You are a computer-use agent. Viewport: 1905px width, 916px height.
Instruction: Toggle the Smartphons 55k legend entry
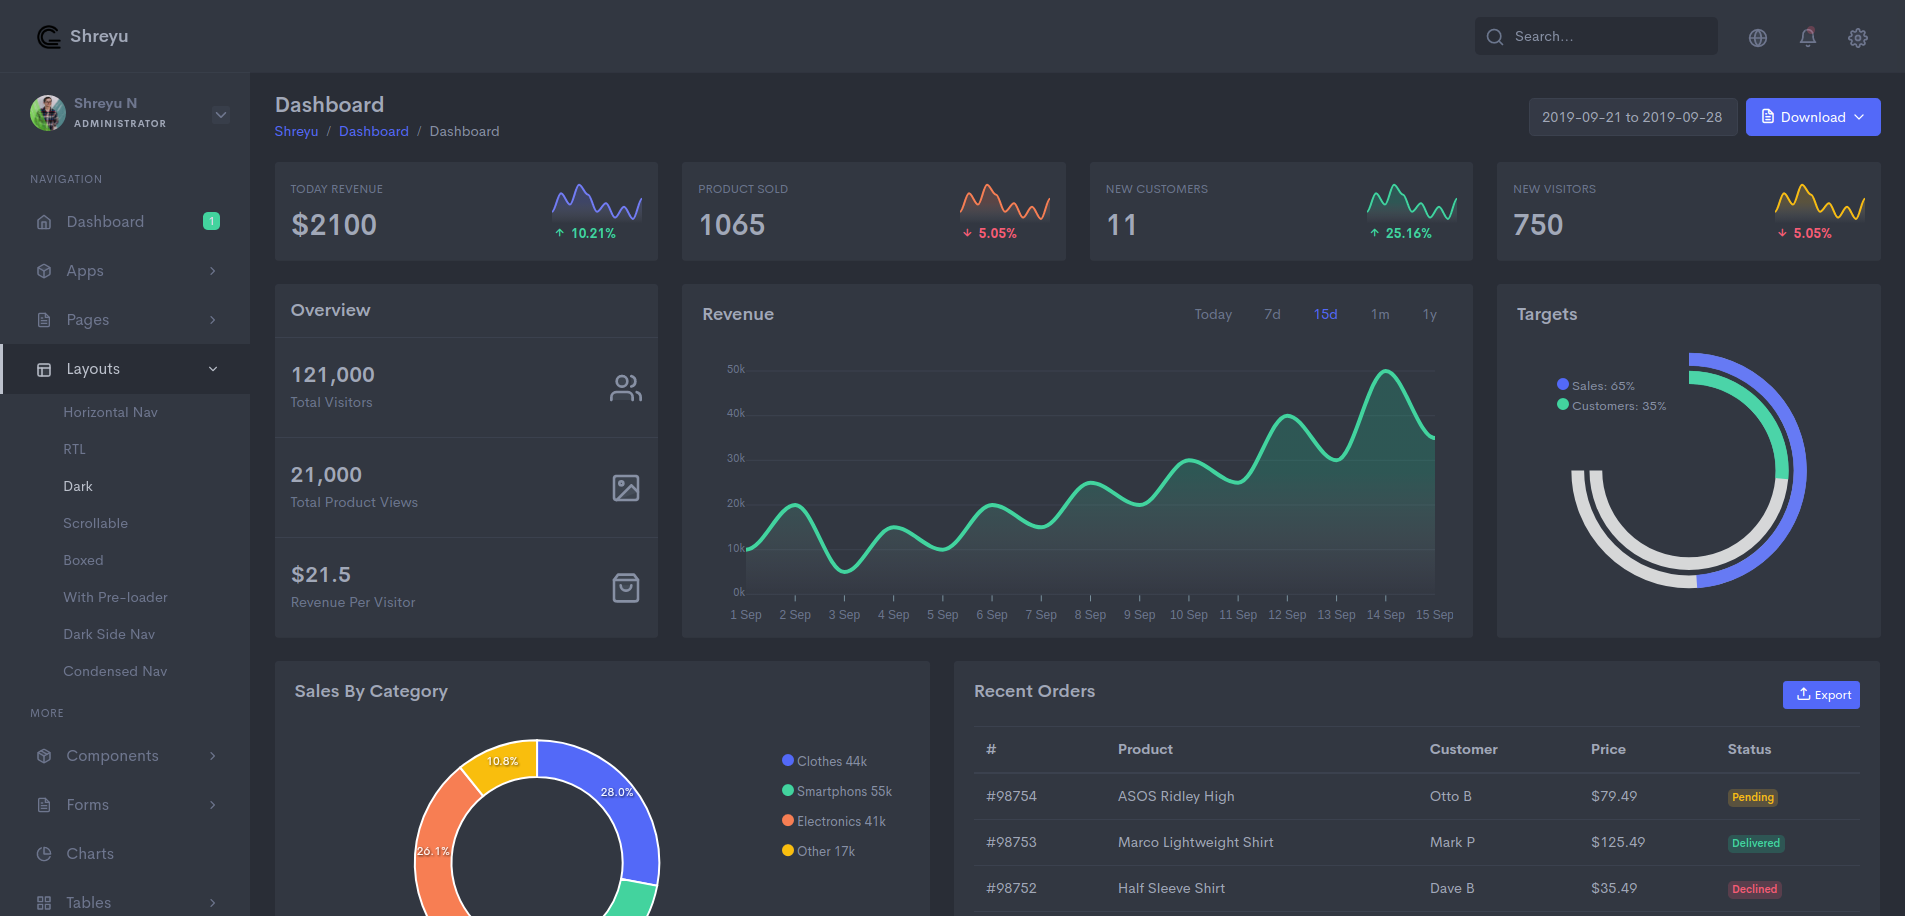[x=837, y=791]
